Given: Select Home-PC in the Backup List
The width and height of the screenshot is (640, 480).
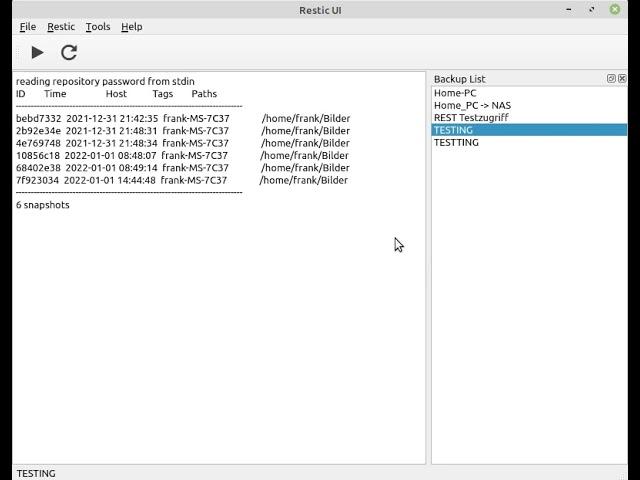Looking at the screenshot, I should coord(529,93).
